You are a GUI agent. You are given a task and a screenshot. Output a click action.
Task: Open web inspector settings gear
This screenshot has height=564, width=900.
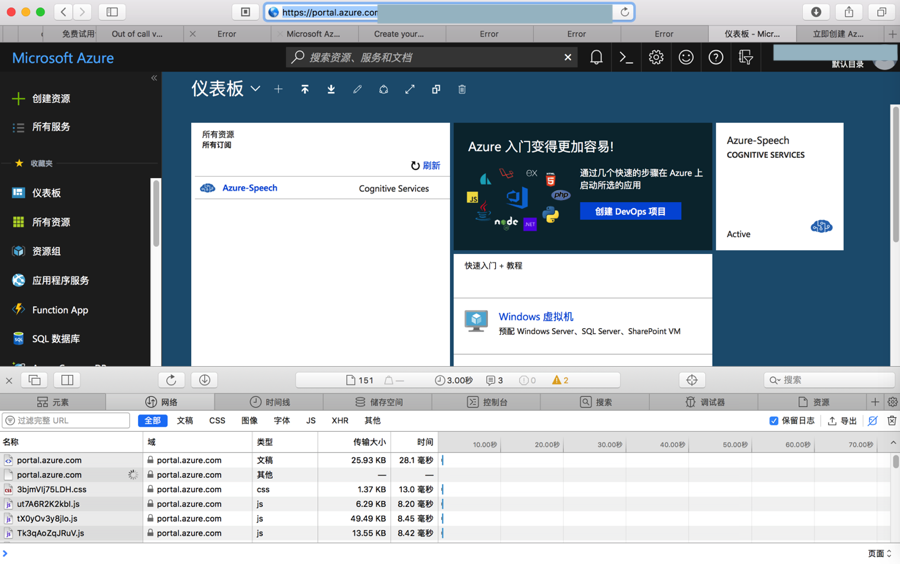tap(893, 402)
